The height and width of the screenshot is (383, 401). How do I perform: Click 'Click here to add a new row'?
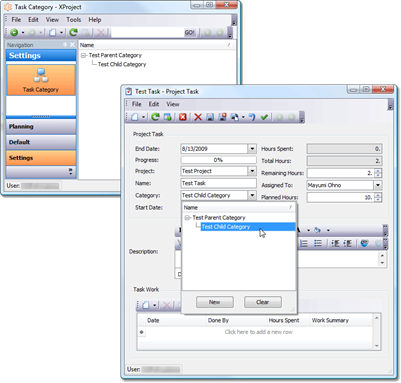coord(258,332)
